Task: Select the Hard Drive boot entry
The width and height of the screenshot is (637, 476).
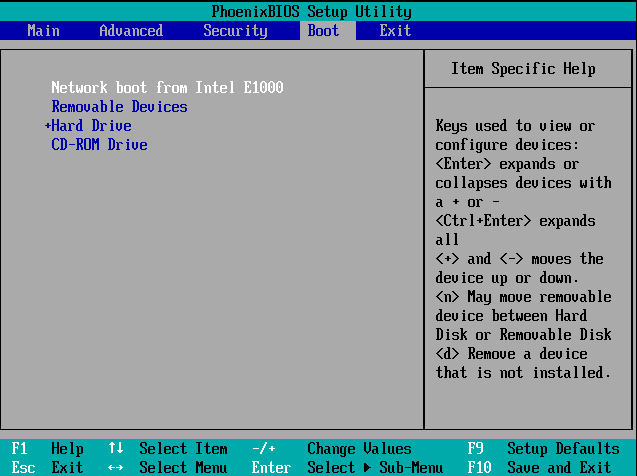Action: [x=91, y=125]
